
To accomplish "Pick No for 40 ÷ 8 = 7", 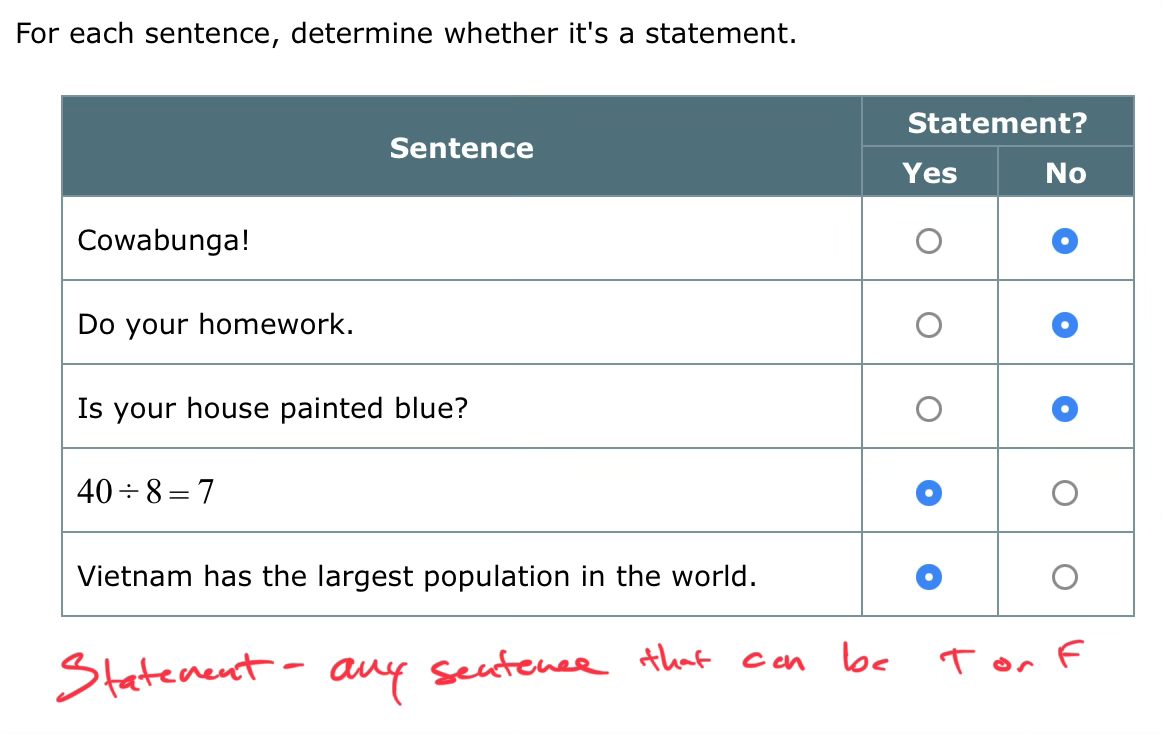I will [x=1065, y=493].
